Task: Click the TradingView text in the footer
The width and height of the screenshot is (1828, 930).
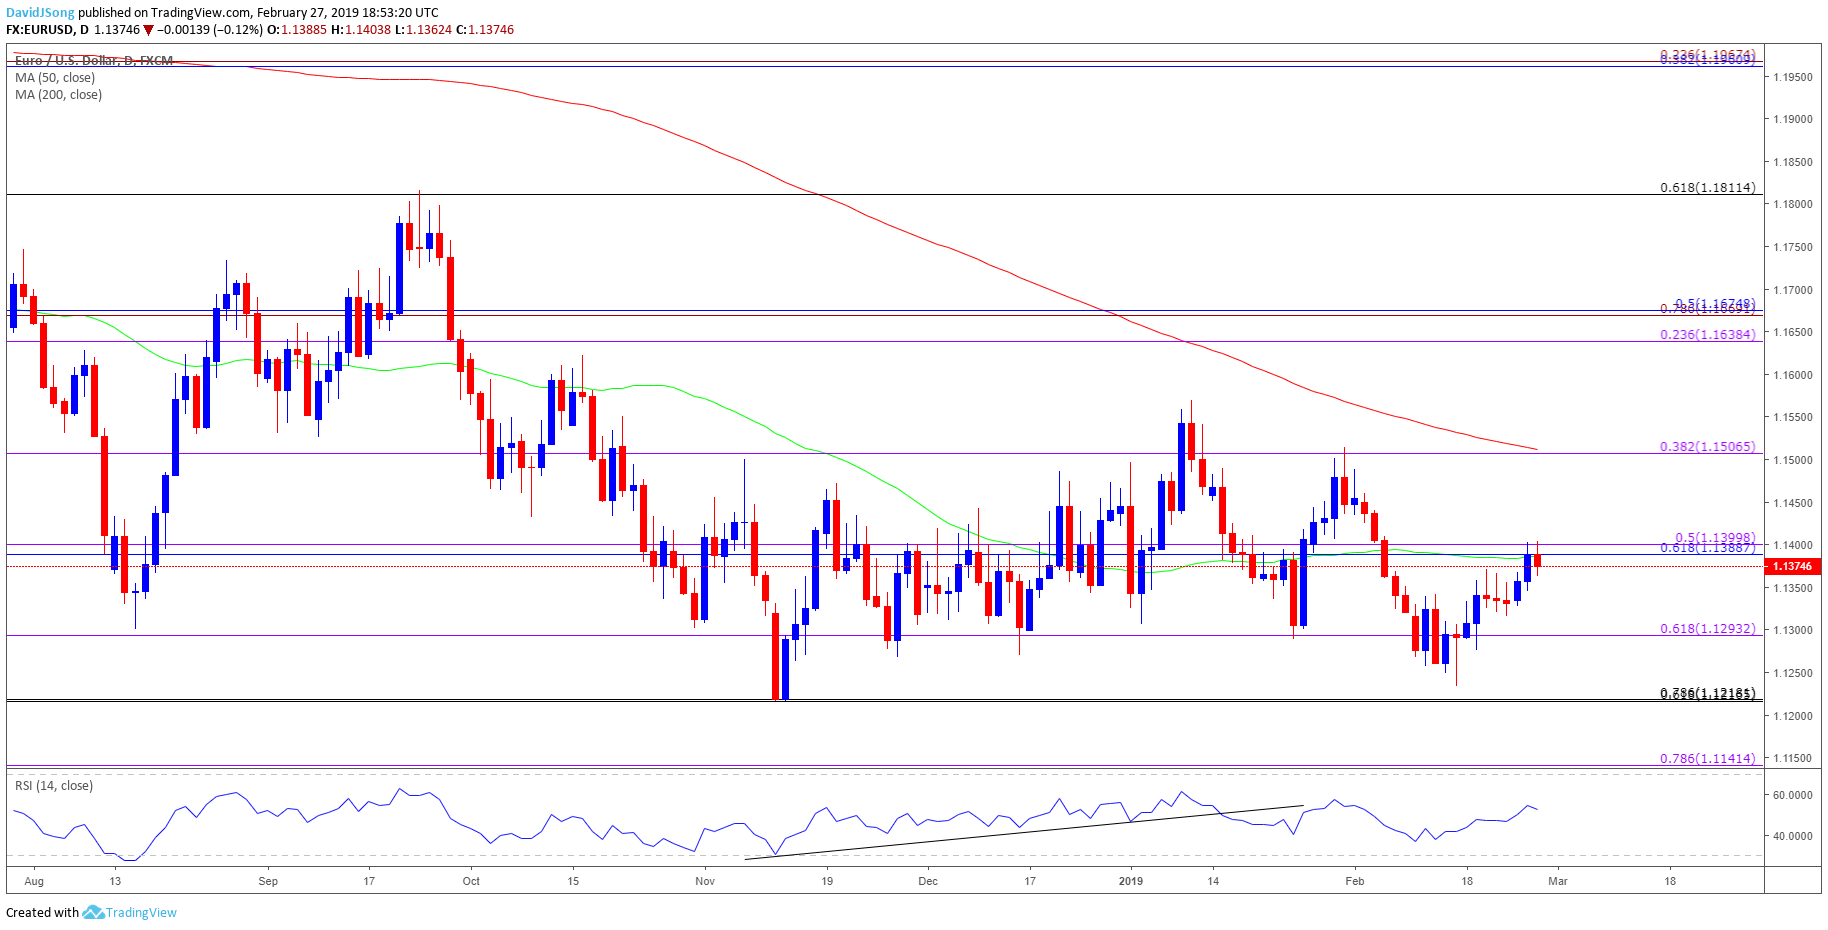Action: [141, 912]
